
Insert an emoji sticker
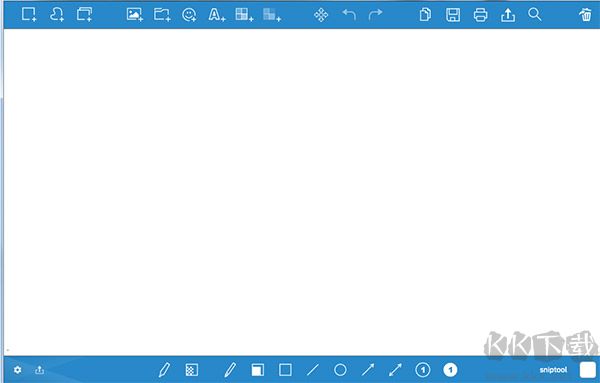click(x=189, y=15)
